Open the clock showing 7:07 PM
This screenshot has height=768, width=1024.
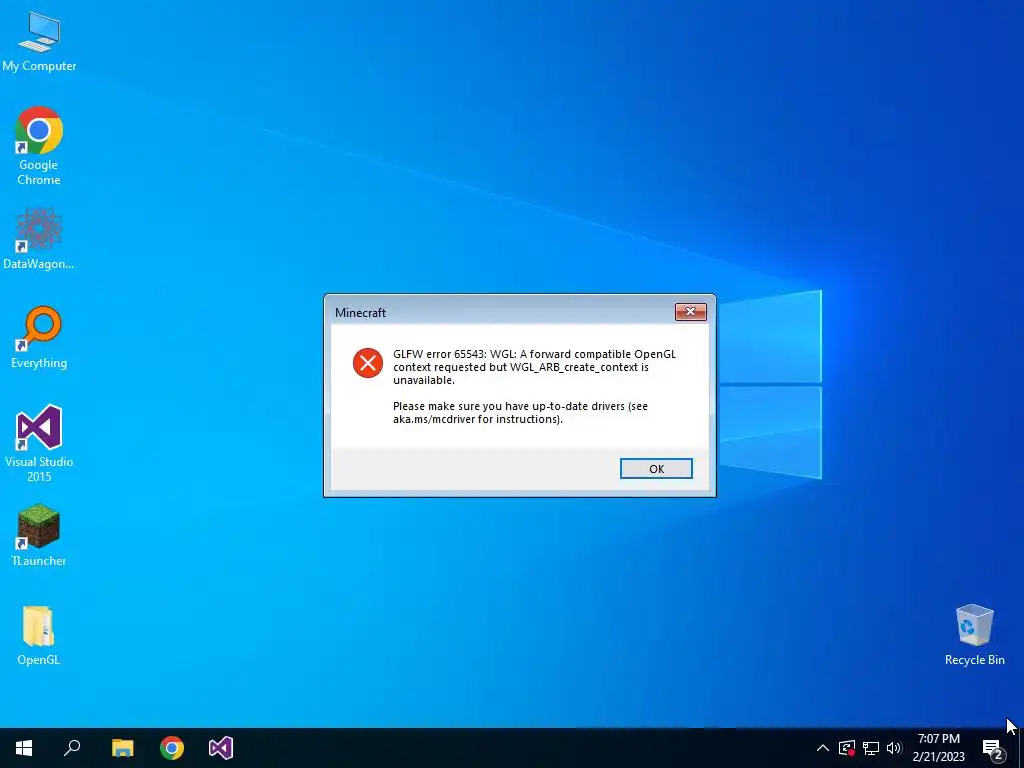point(938,748)
